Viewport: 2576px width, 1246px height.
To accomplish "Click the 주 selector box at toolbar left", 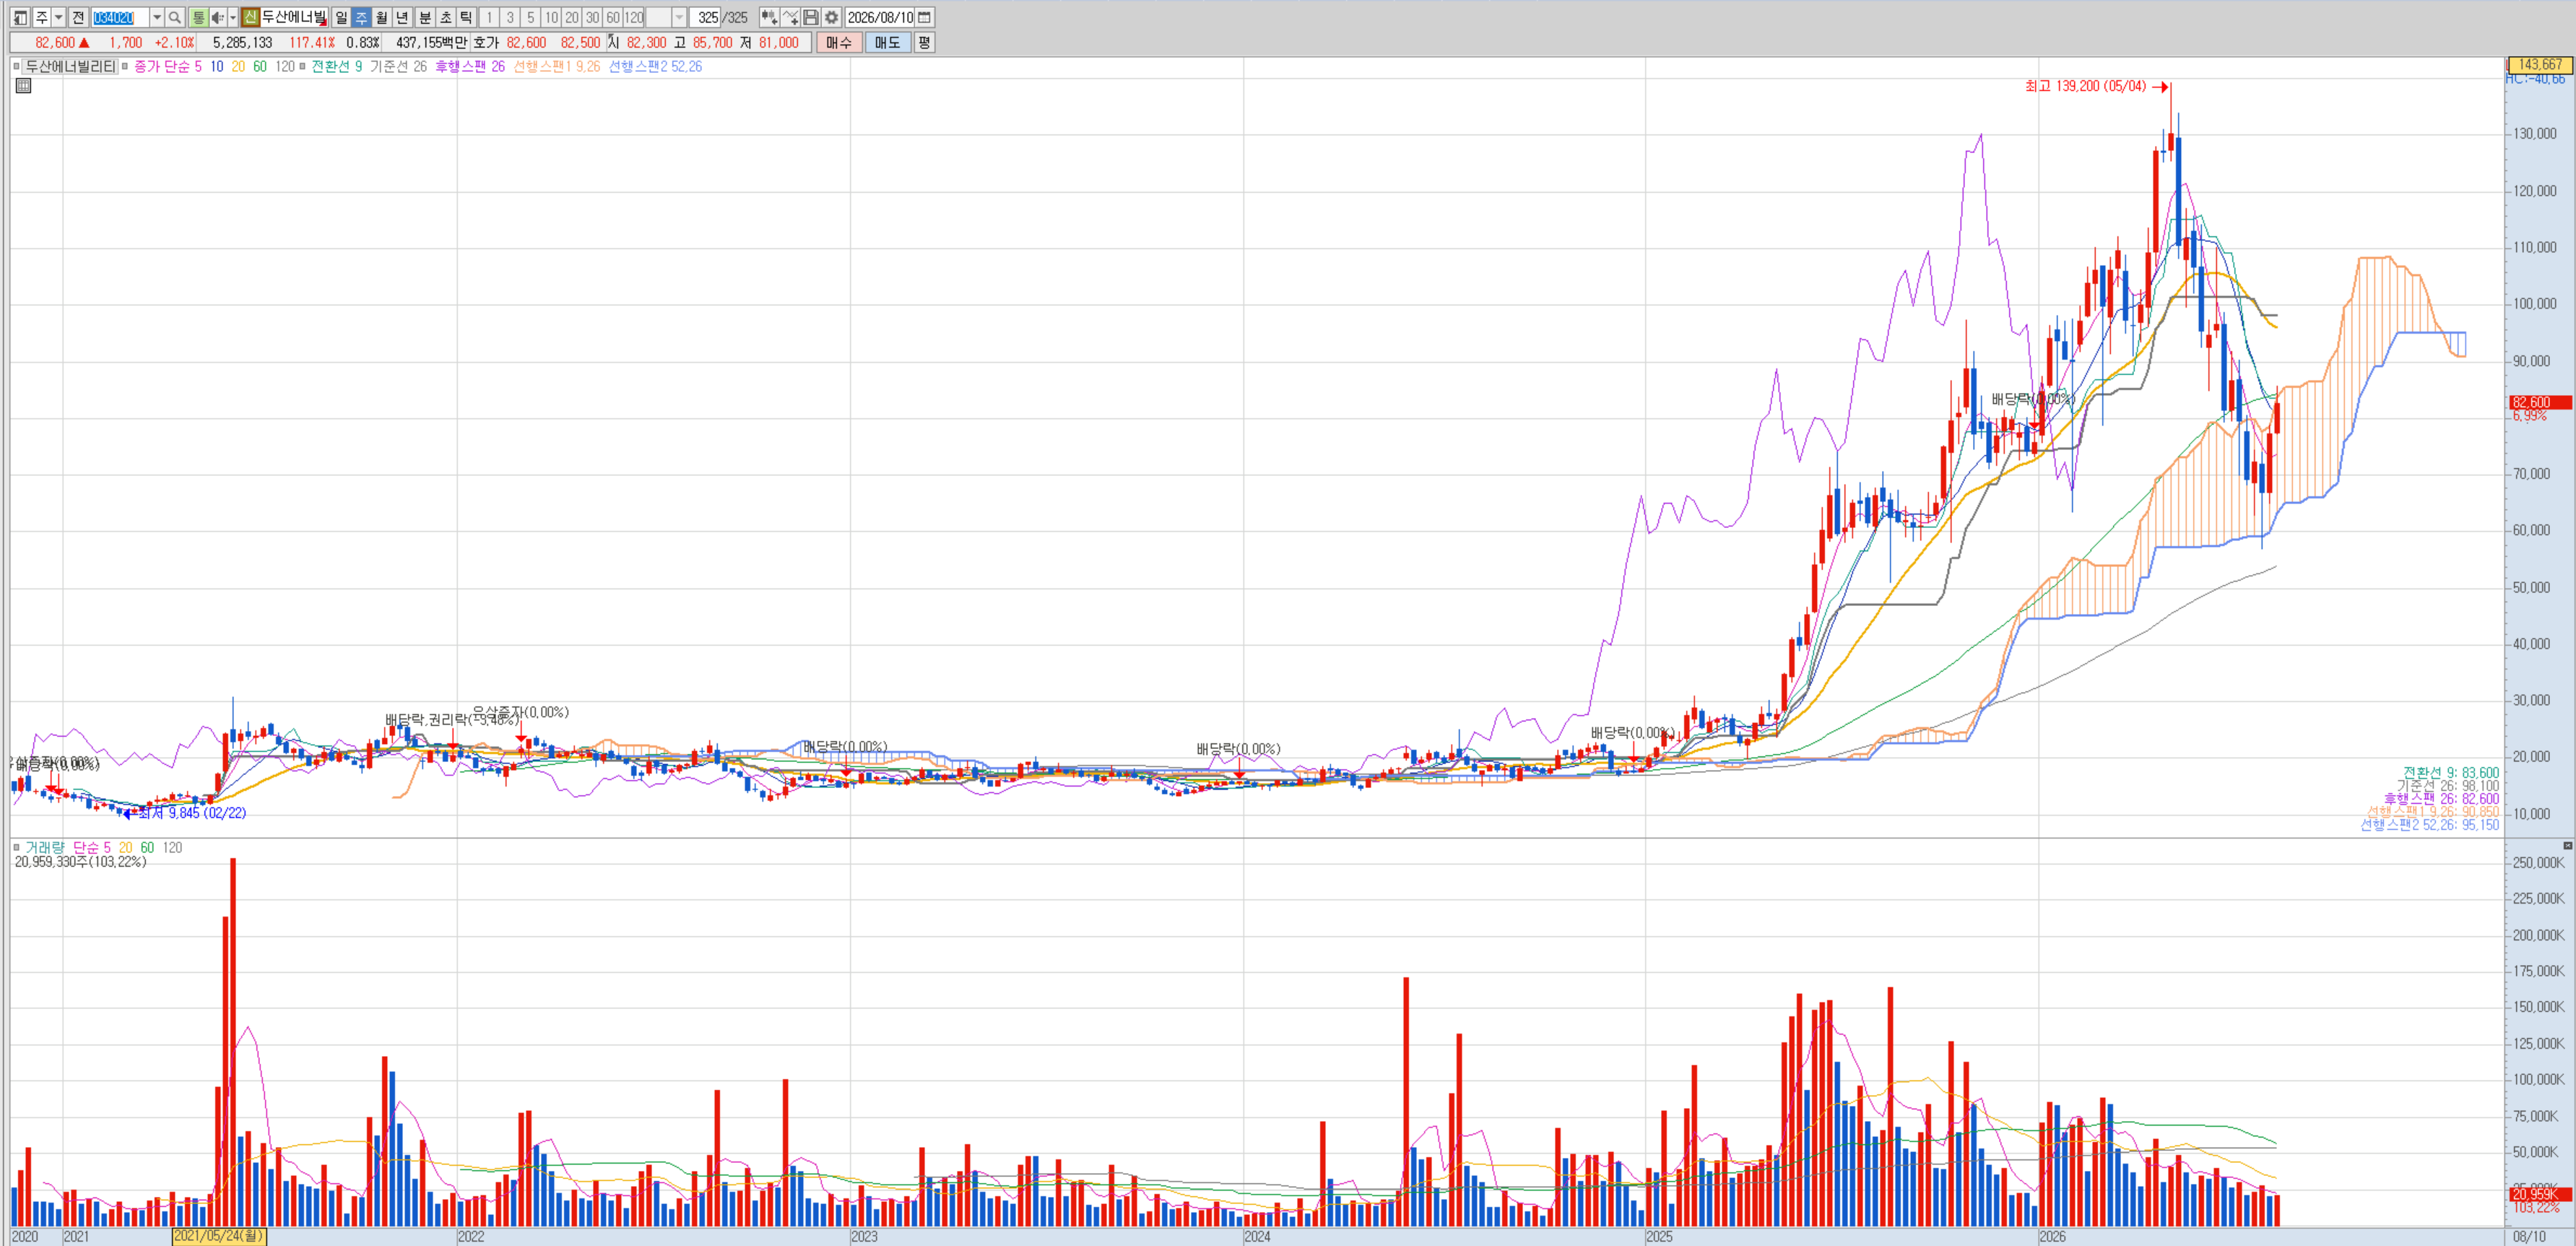I will pos(41,17).
